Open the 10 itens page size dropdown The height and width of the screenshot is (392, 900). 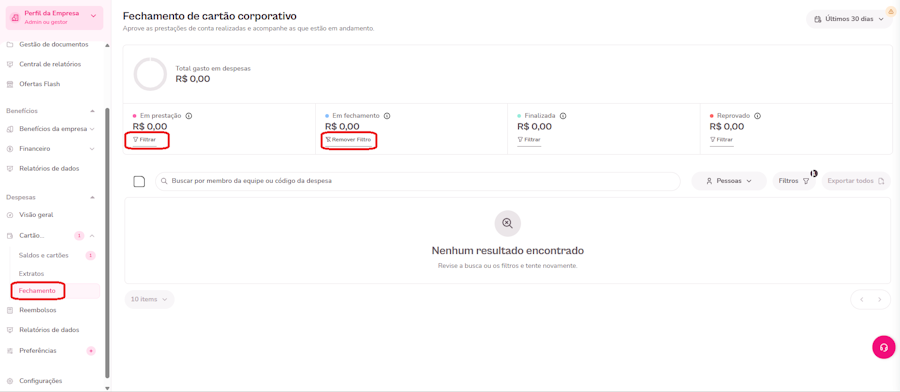point(149,299)
